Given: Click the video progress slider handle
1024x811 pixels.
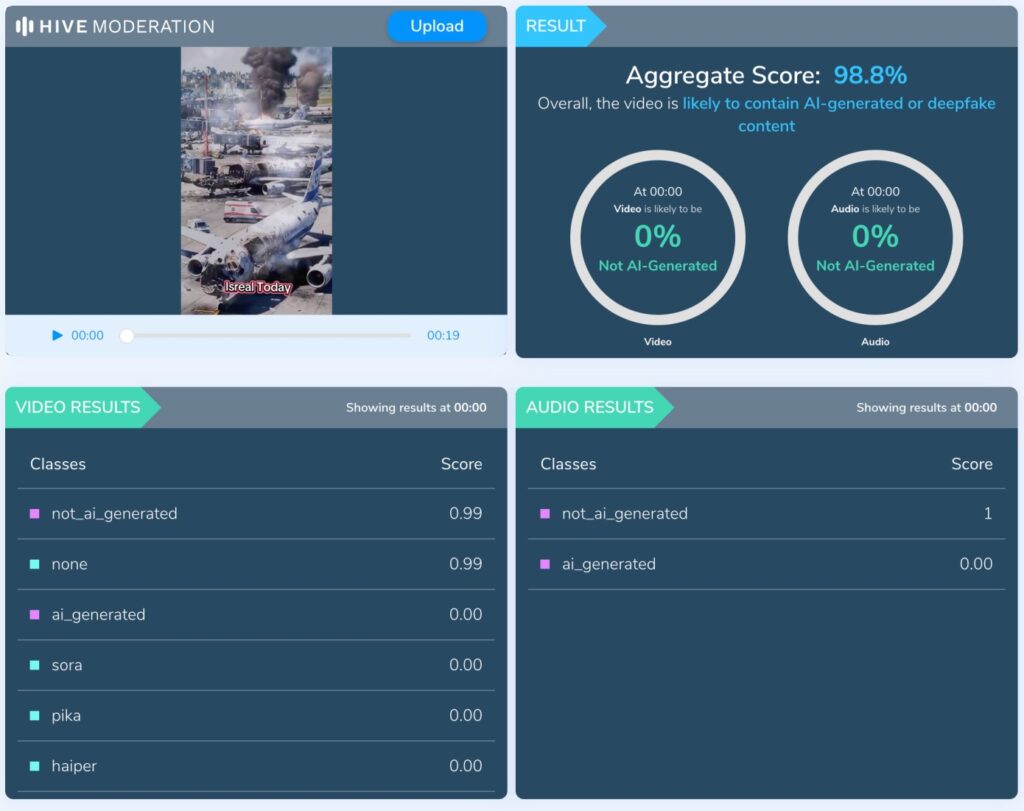Looking at the screenshot, I should pyautogui.click(x=127, y=335).
